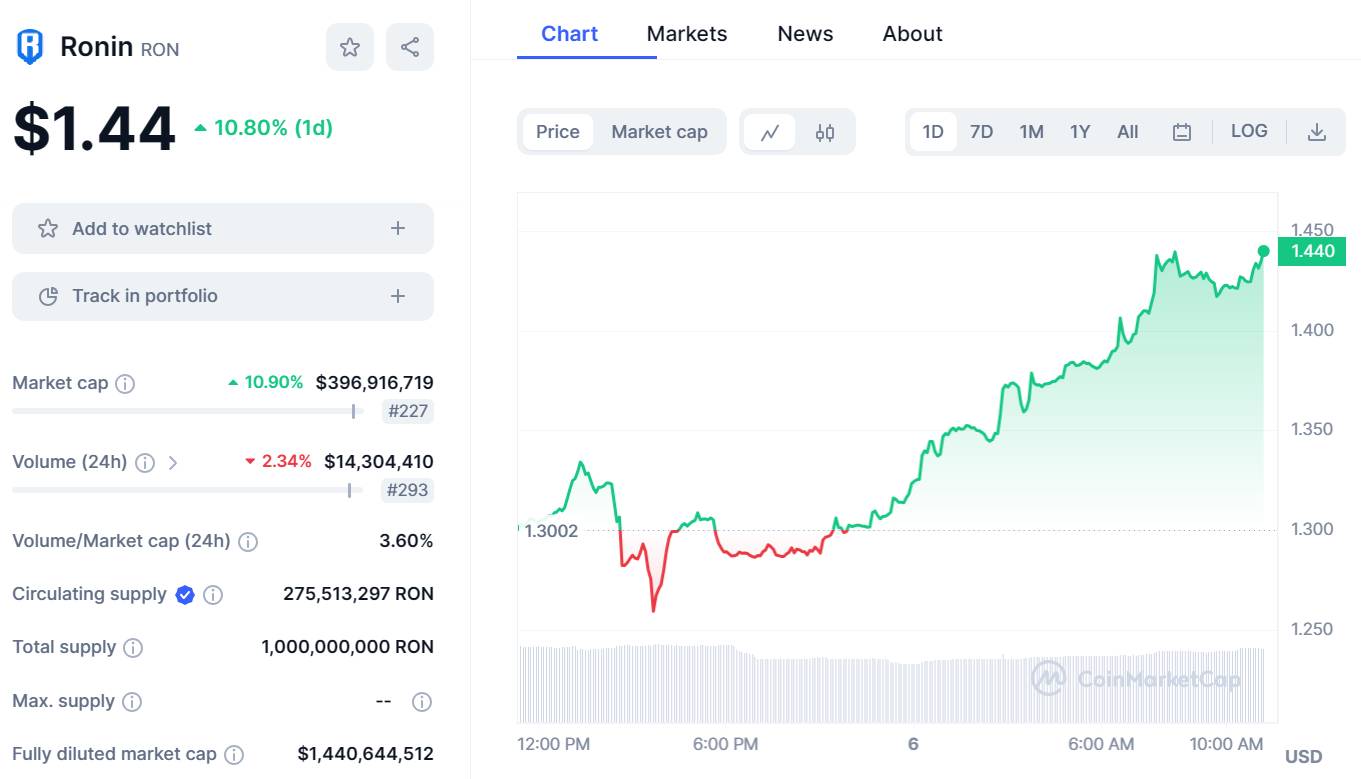The image size is (1361, 779).
Task: Open the calendar date range picker
Action: click(1181, 132)
